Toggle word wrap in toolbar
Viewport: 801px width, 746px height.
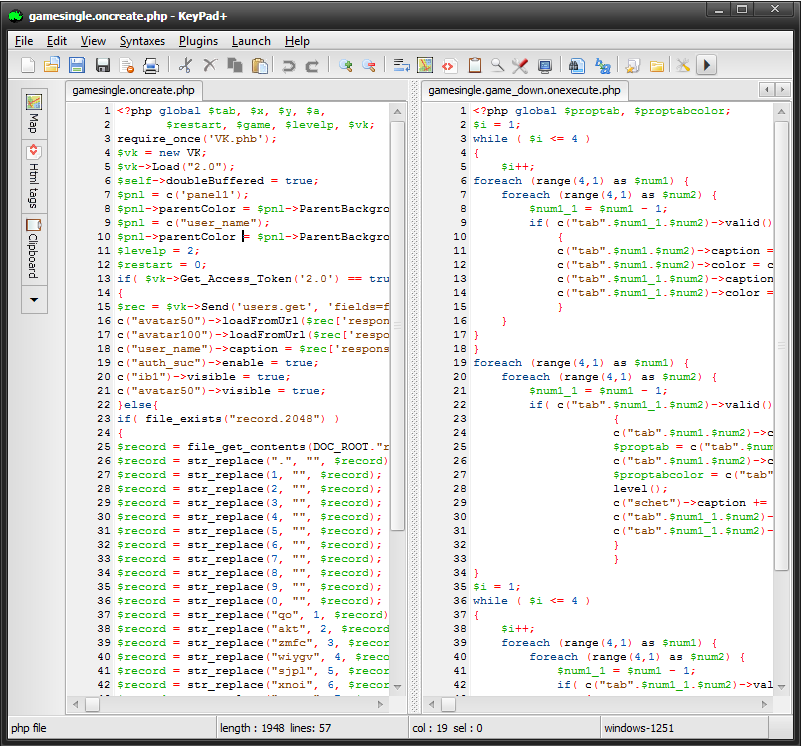(400, 66)
